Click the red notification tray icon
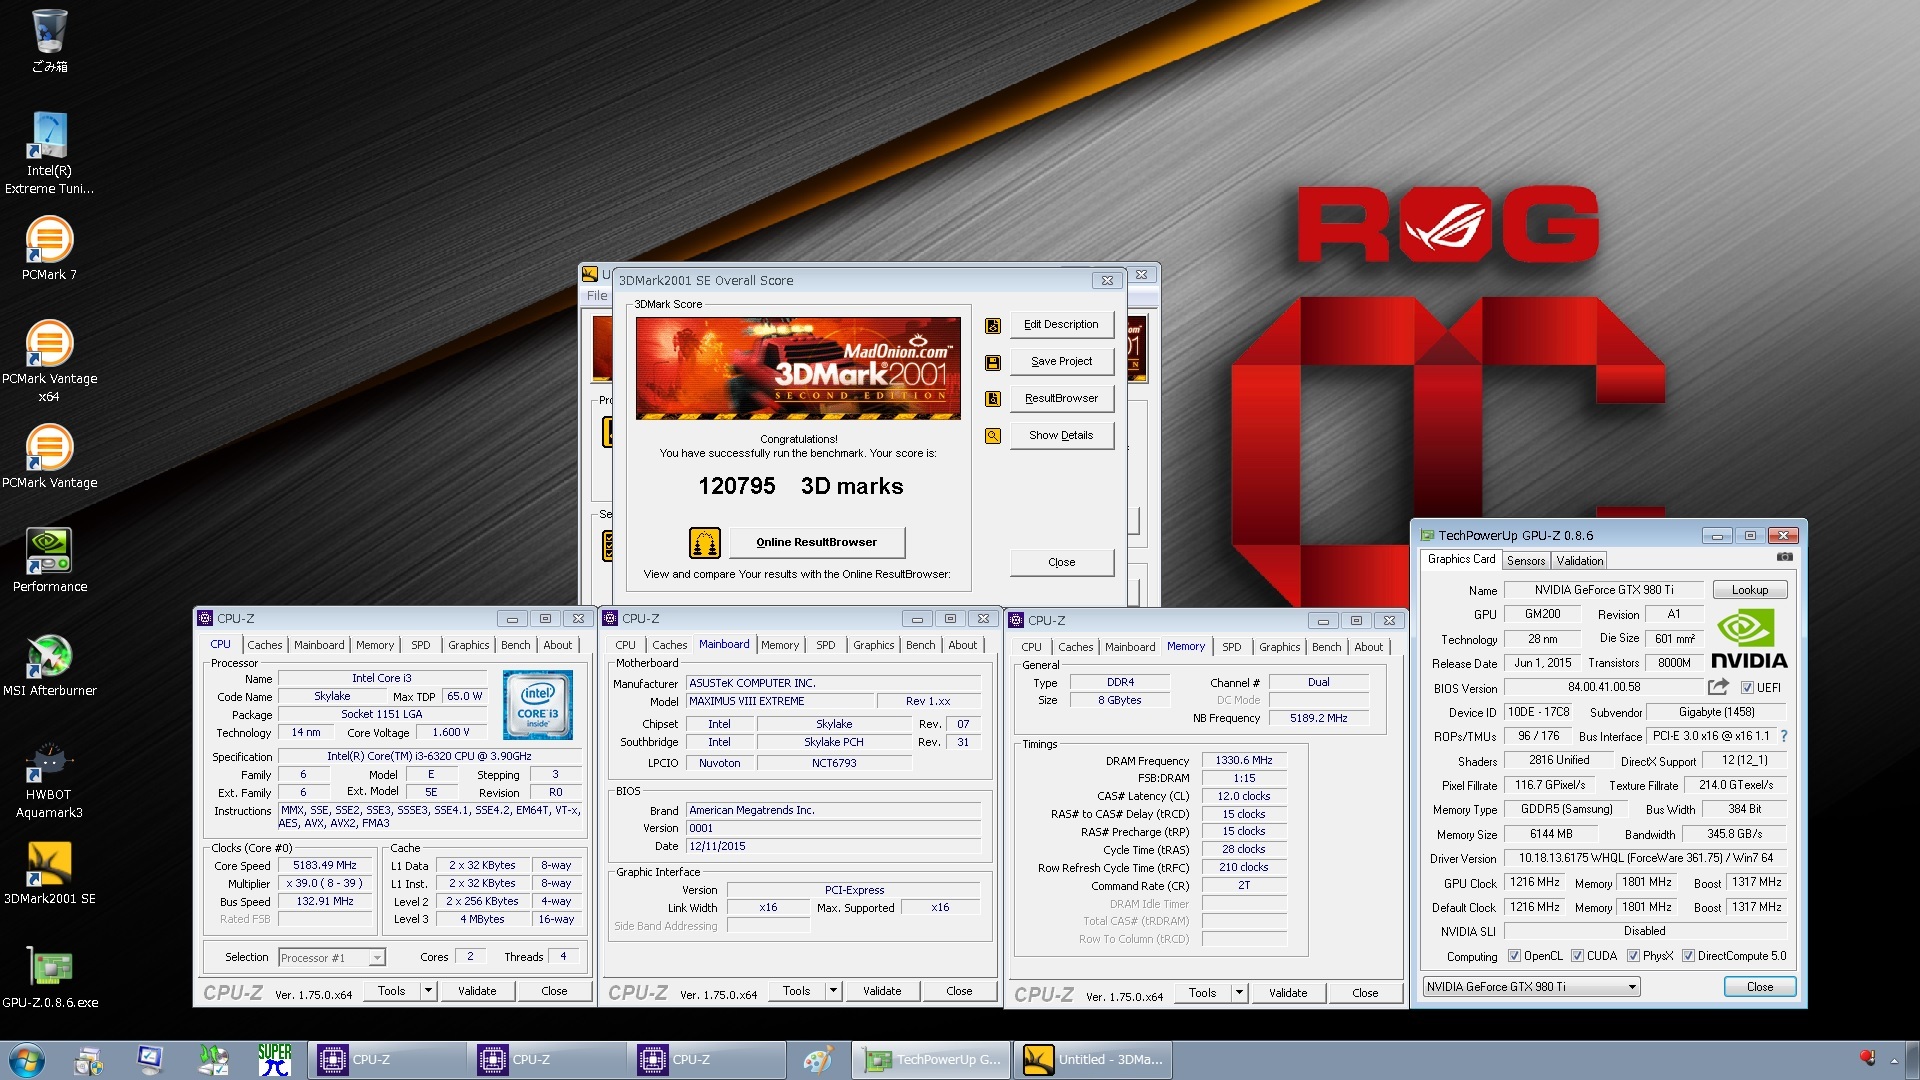The image size is (1920, 1080). coord(1866,1058)
